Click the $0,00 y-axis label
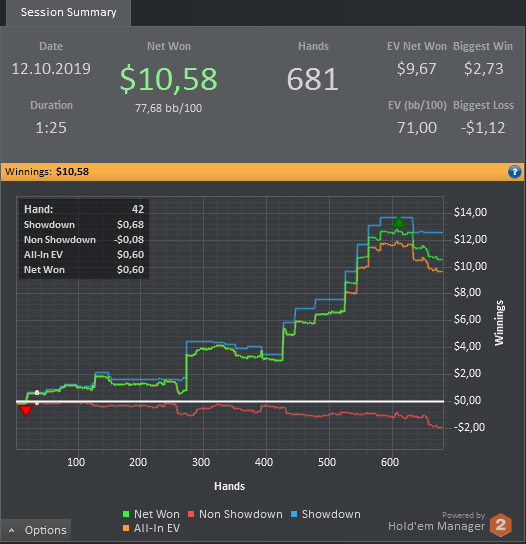The image size is (526, 544). [467, 400]
